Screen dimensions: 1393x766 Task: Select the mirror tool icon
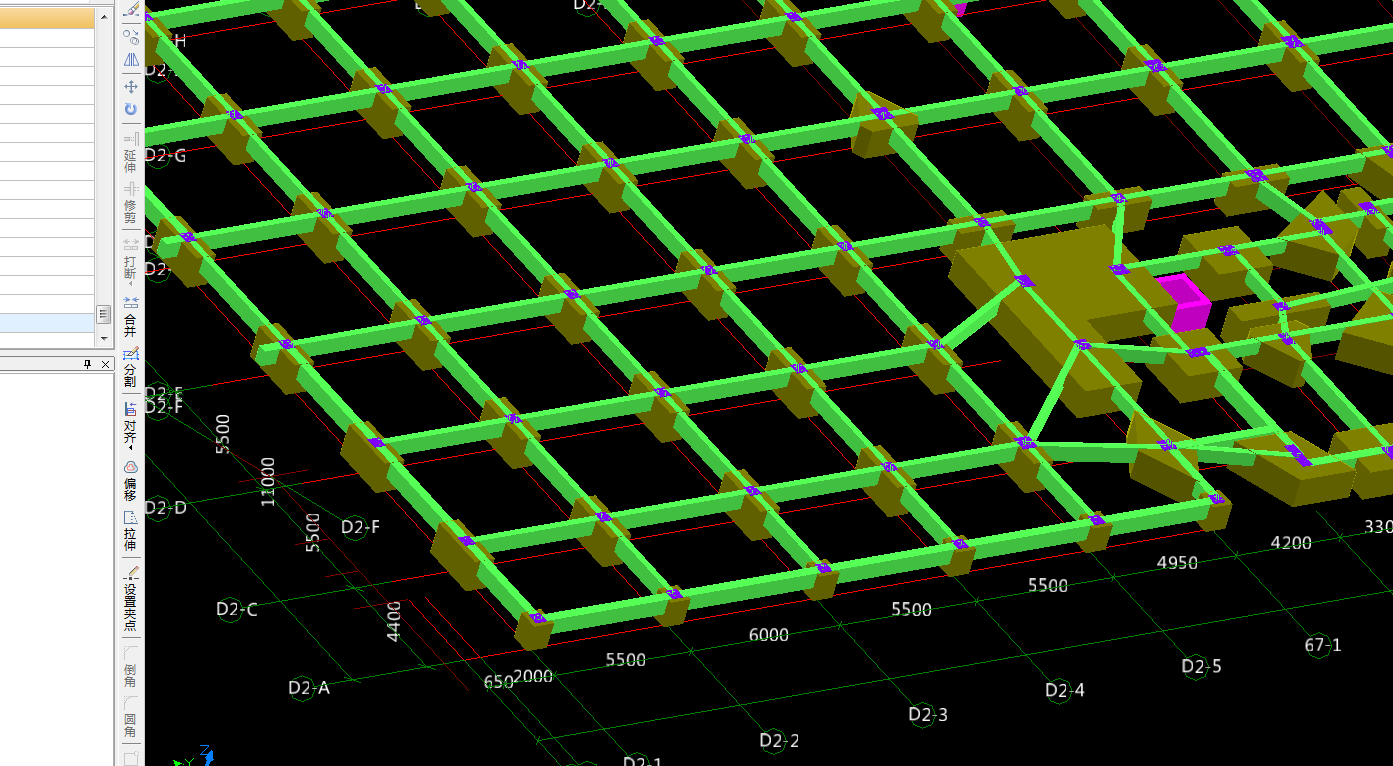[131, 61]
